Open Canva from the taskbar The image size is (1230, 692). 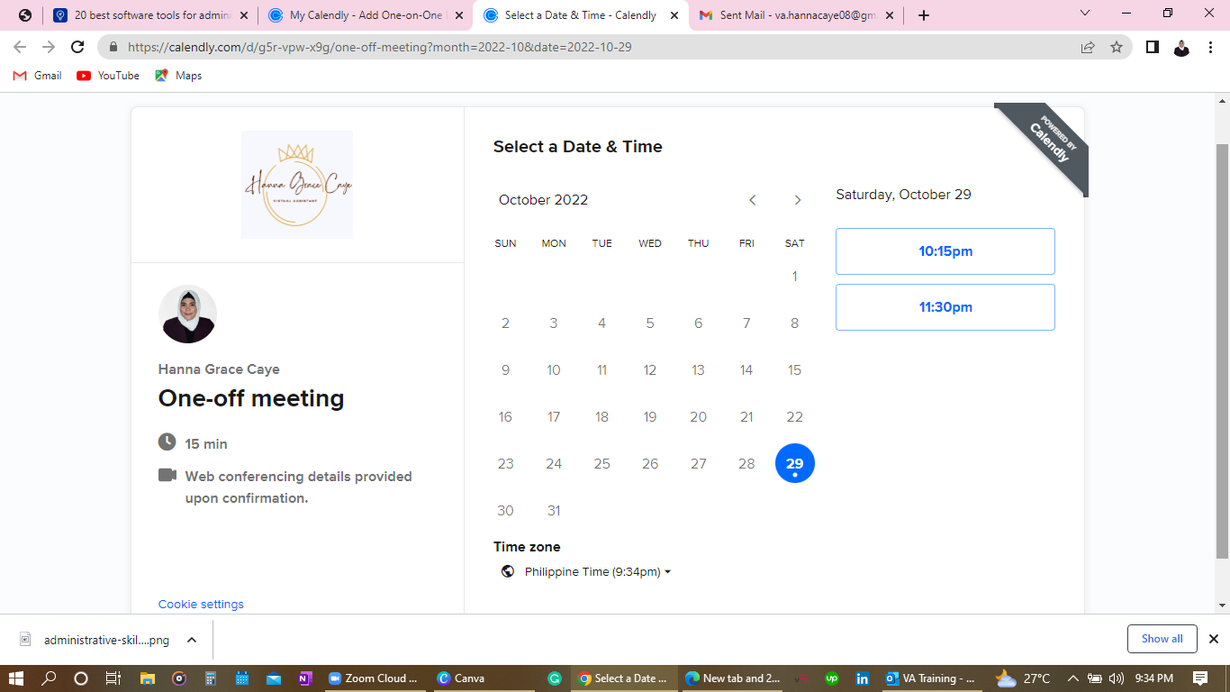(462, 678)
